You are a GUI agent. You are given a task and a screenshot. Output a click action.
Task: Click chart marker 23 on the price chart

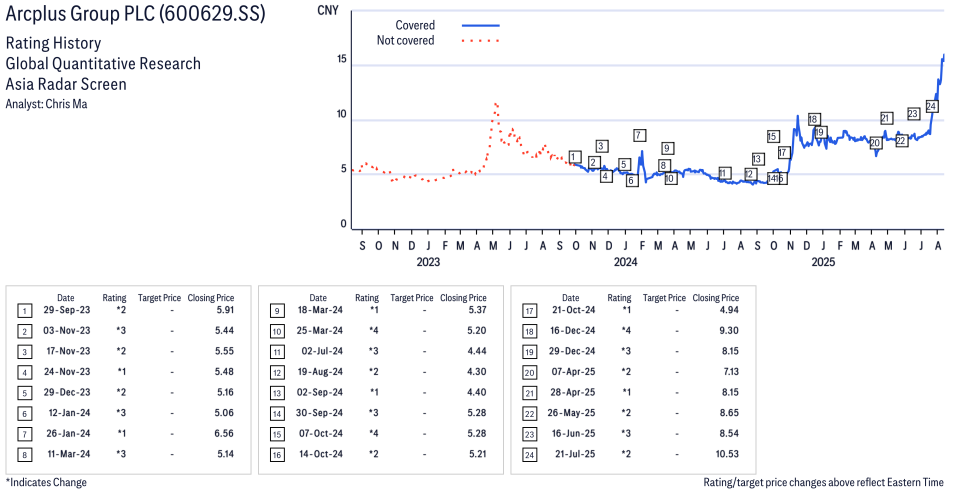(x=913, y=113)
